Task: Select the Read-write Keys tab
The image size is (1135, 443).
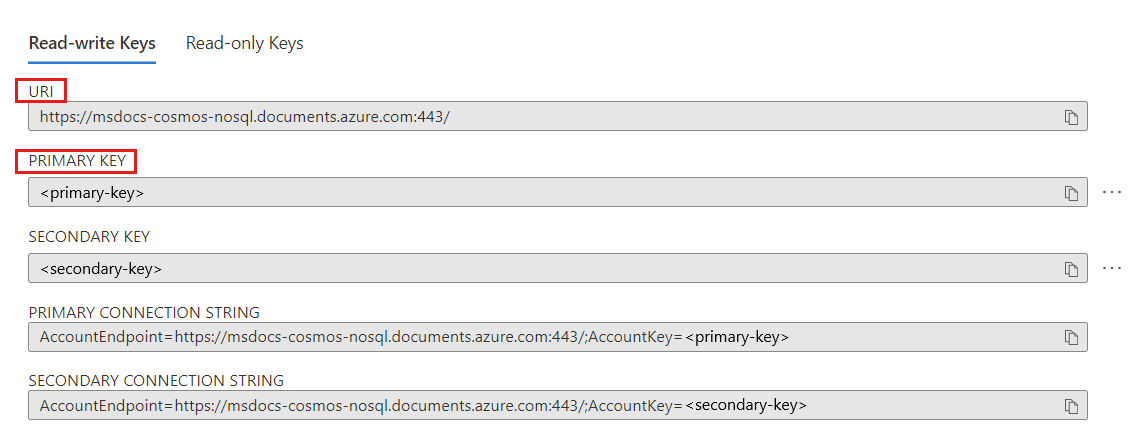Action: 92,43
